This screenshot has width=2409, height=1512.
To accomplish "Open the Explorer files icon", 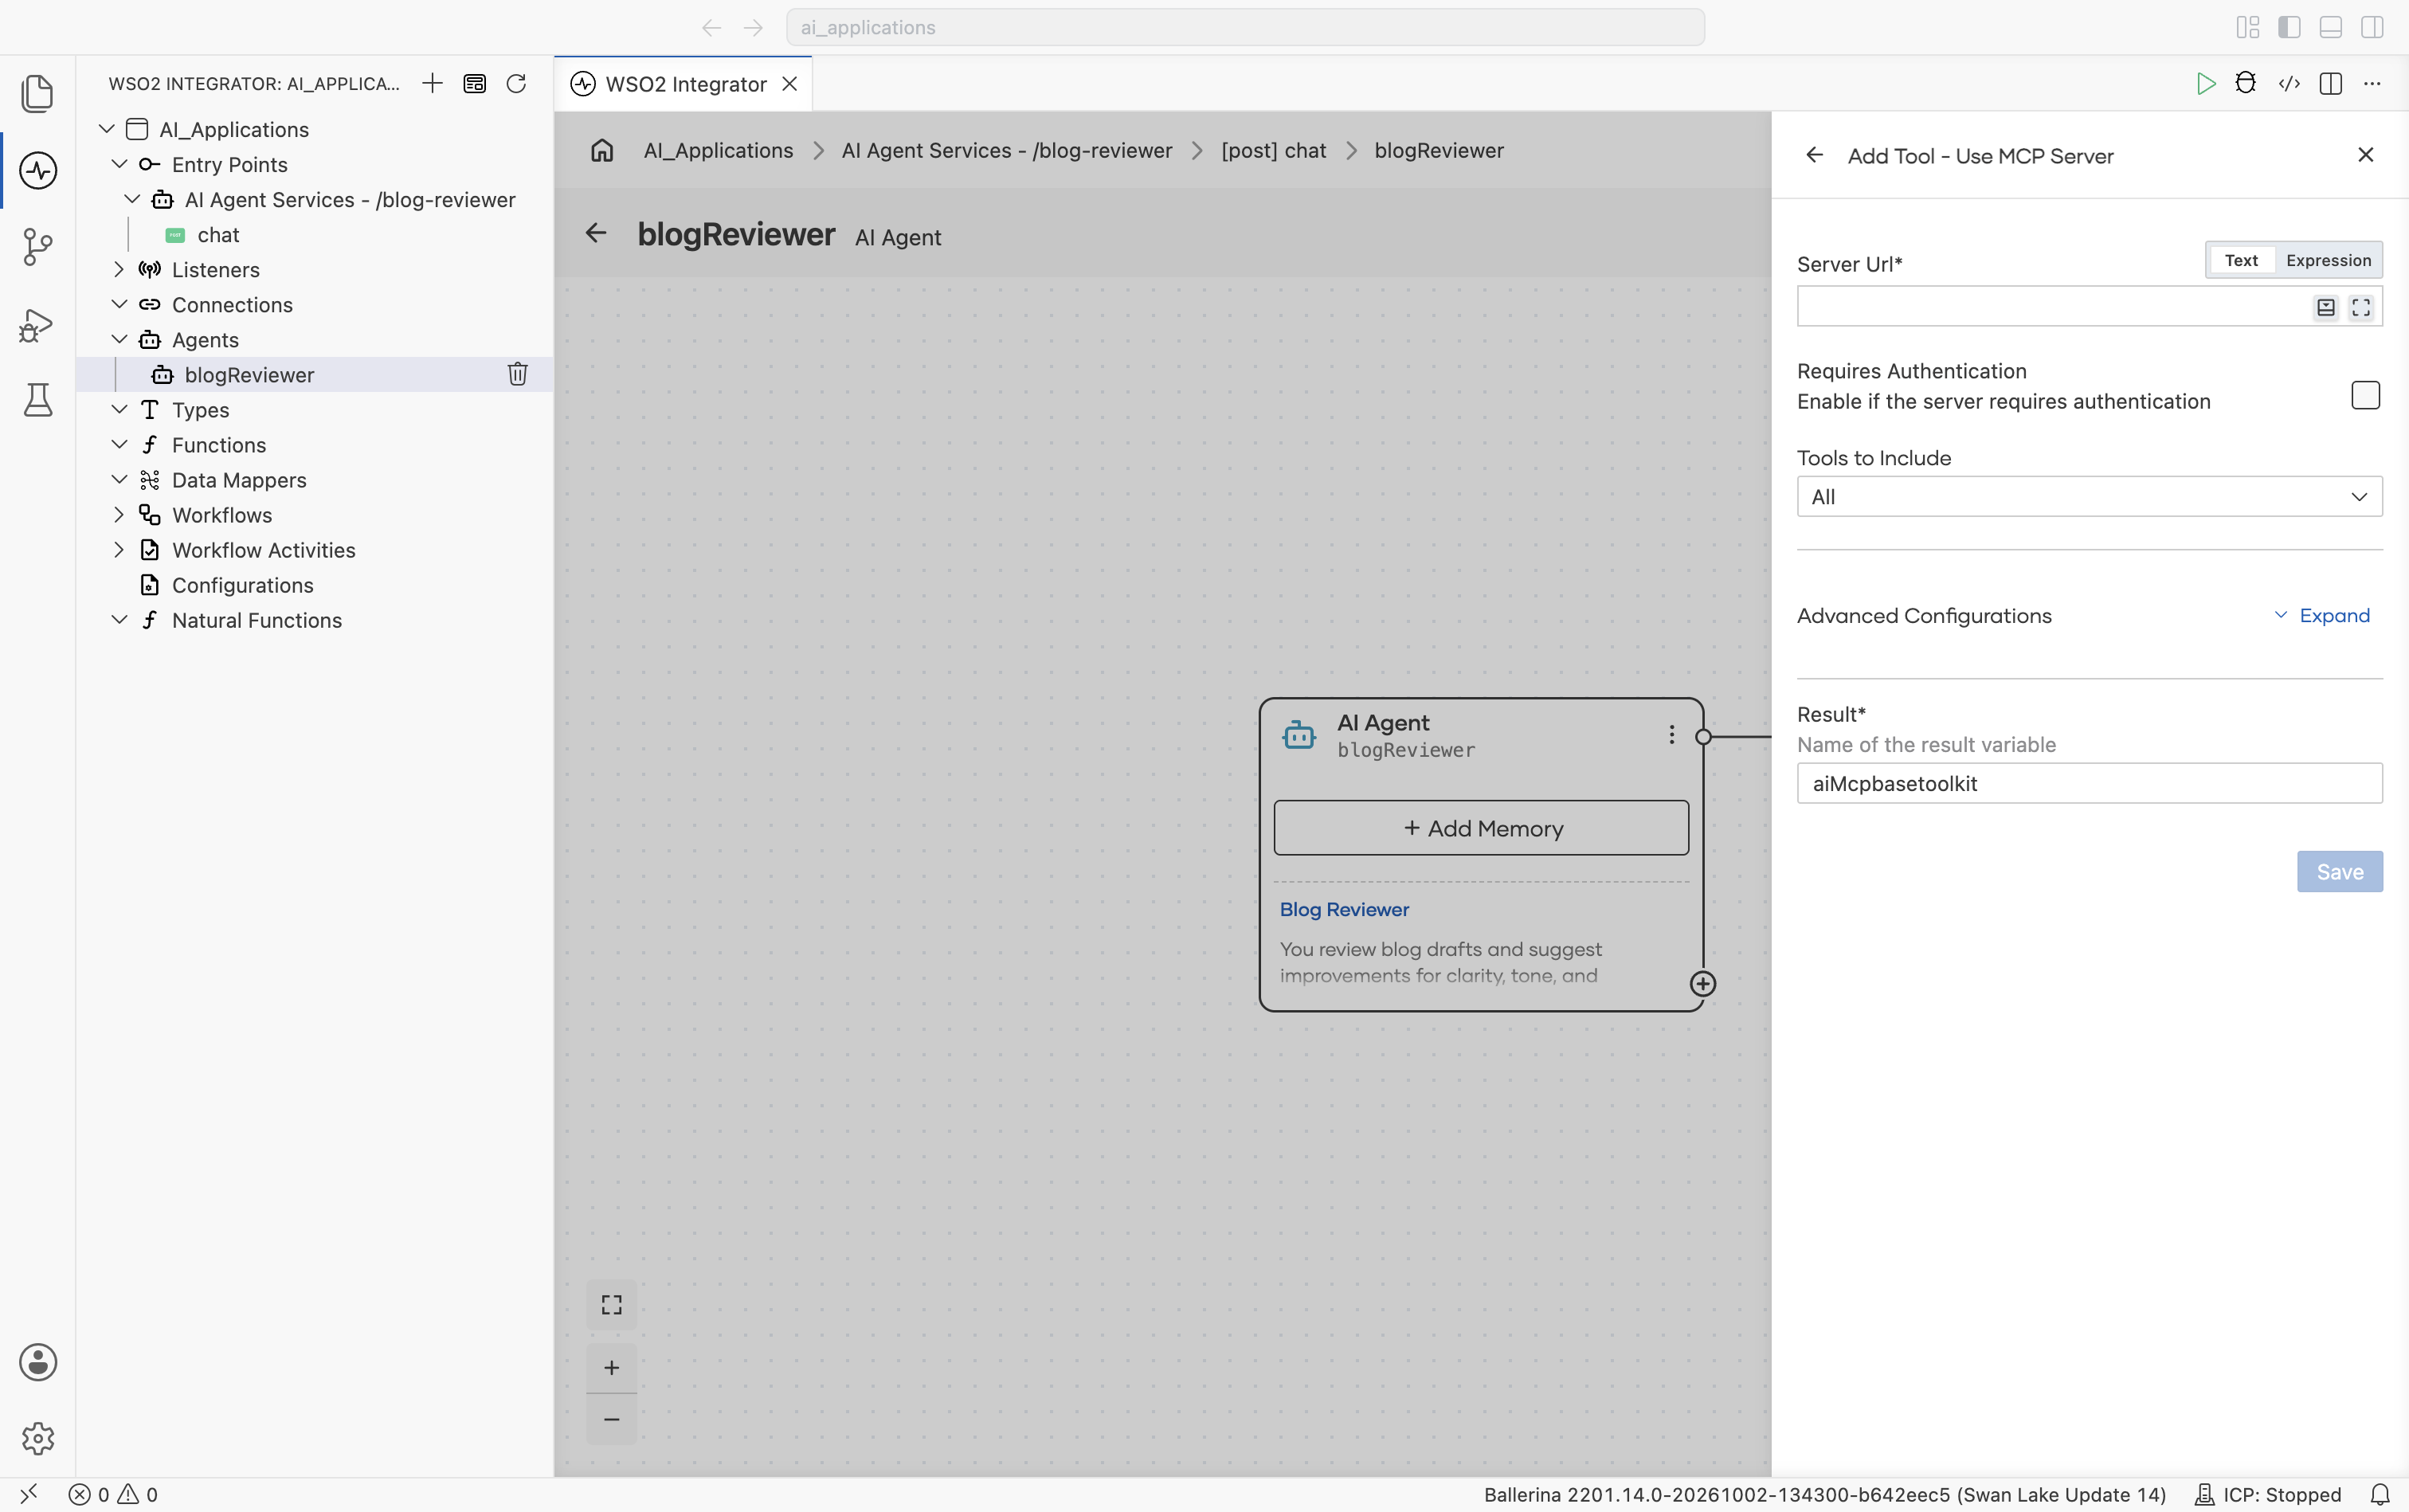I will 38,93.
